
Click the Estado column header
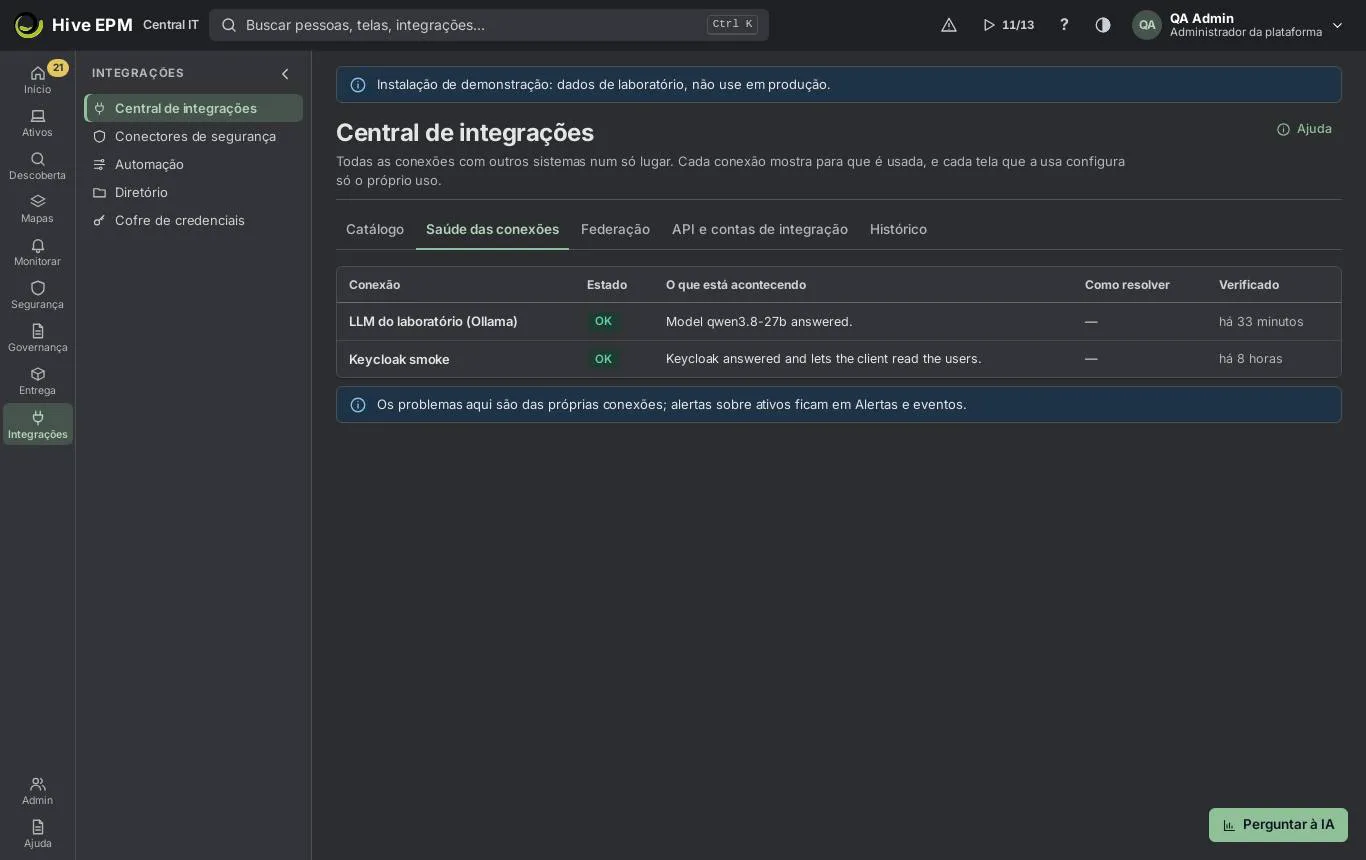coord(607,285)
